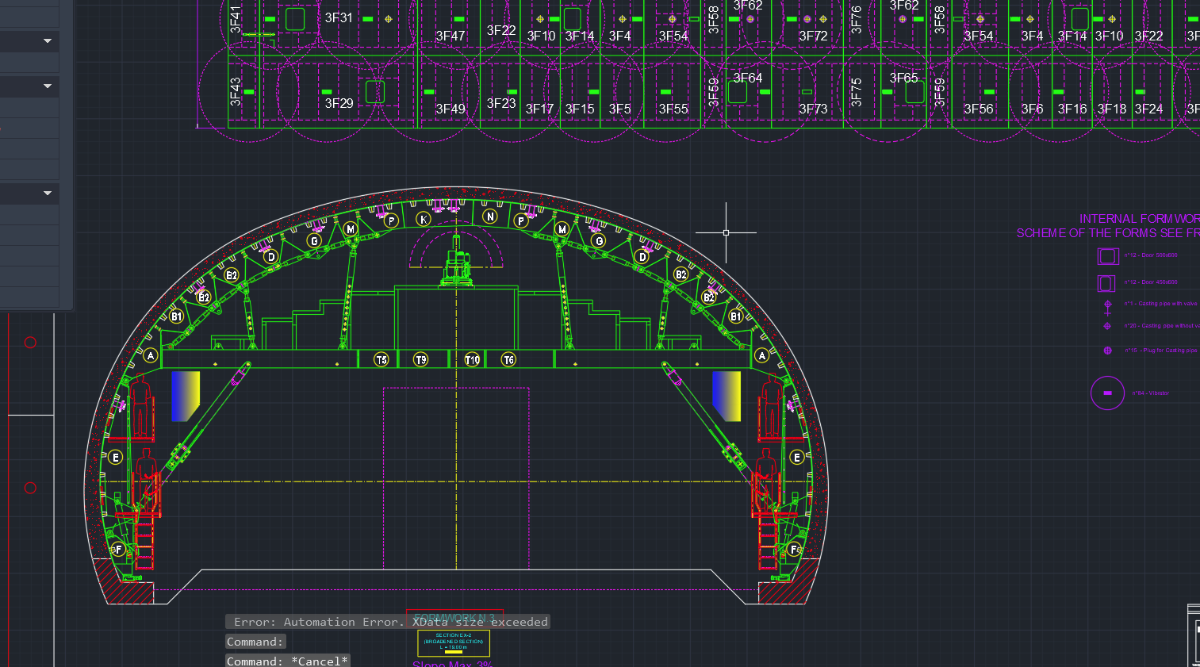Open the first dropdown arrow in the left panel
This screenshot has height=667, width=1200.
pyautogui.click(x=47, y=41)
